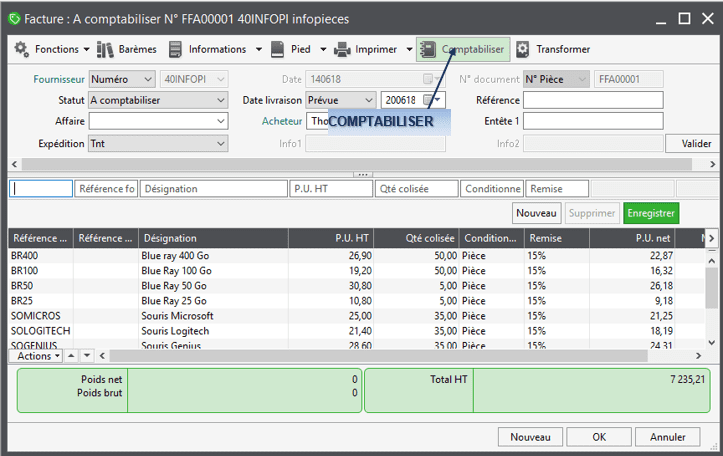Select the SOLOGITECH row reference
The width and height of the screenshot is (723, 456).
[x=41, y=331]
